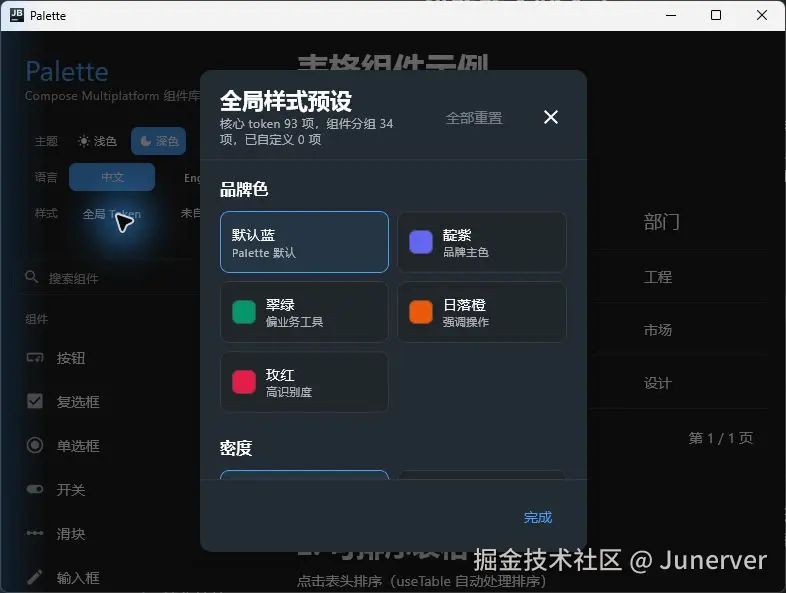This screenshot has height=593, width=786.
Task: Click 完成 to finish the dialog
Action: tap(538, 517)
